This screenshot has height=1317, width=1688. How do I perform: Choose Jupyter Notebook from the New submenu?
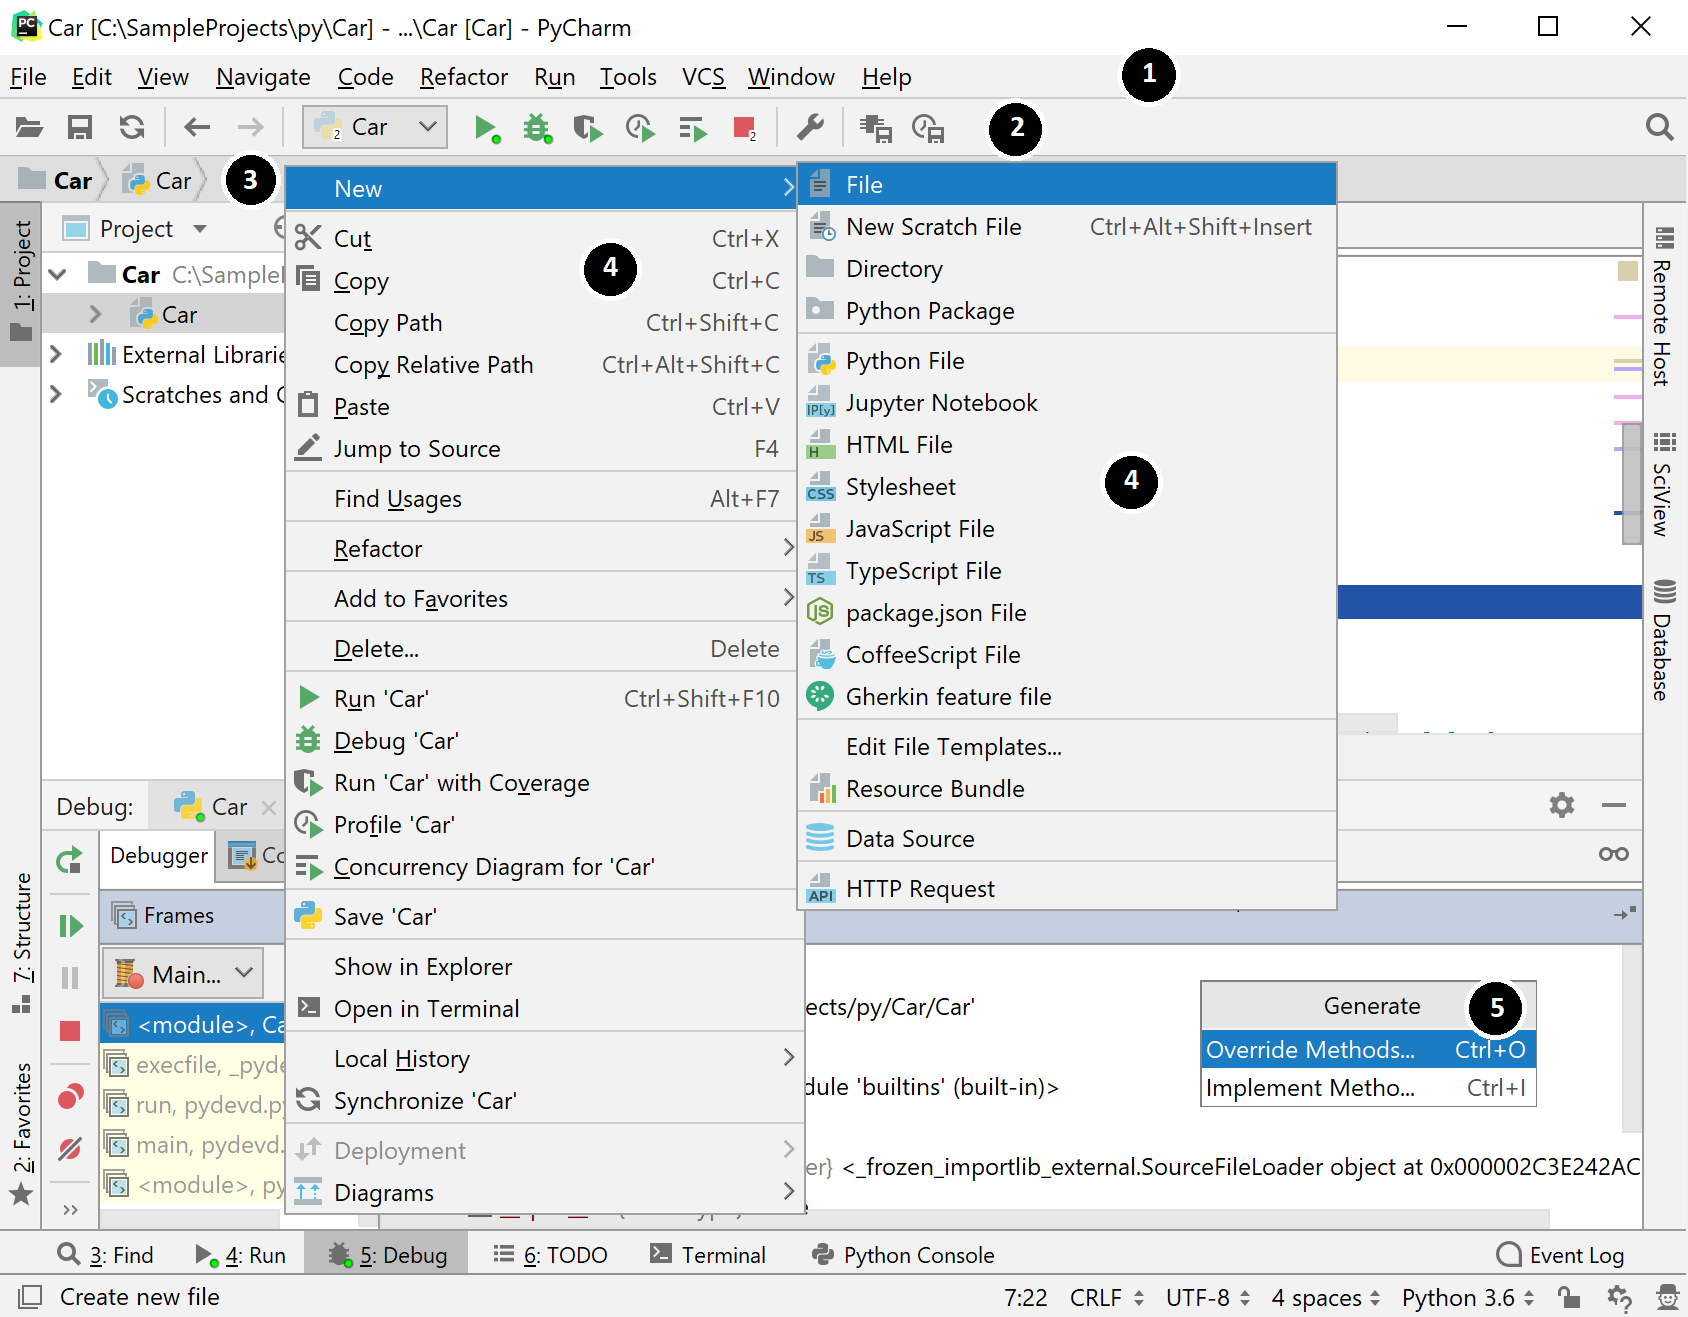[1067, 403]
